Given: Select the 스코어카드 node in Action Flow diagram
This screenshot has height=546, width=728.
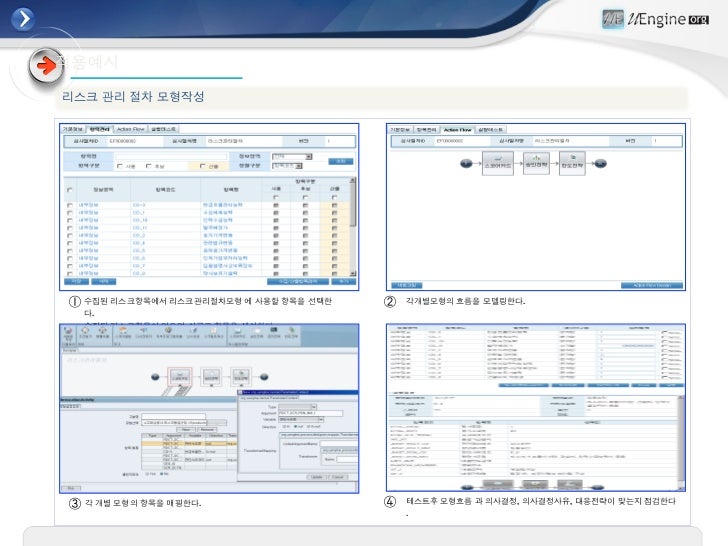Looking at the screenshot, I should click(498, 163).
